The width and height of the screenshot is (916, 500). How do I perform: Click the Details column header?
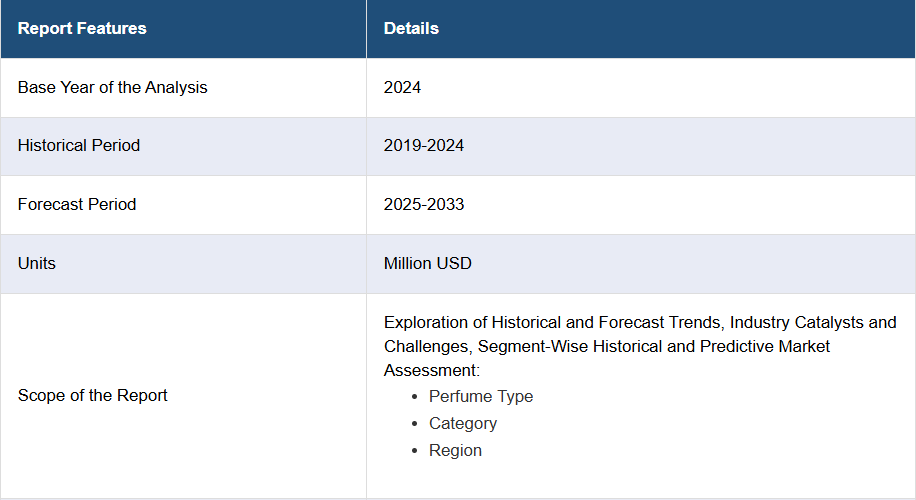pos(411,29)
